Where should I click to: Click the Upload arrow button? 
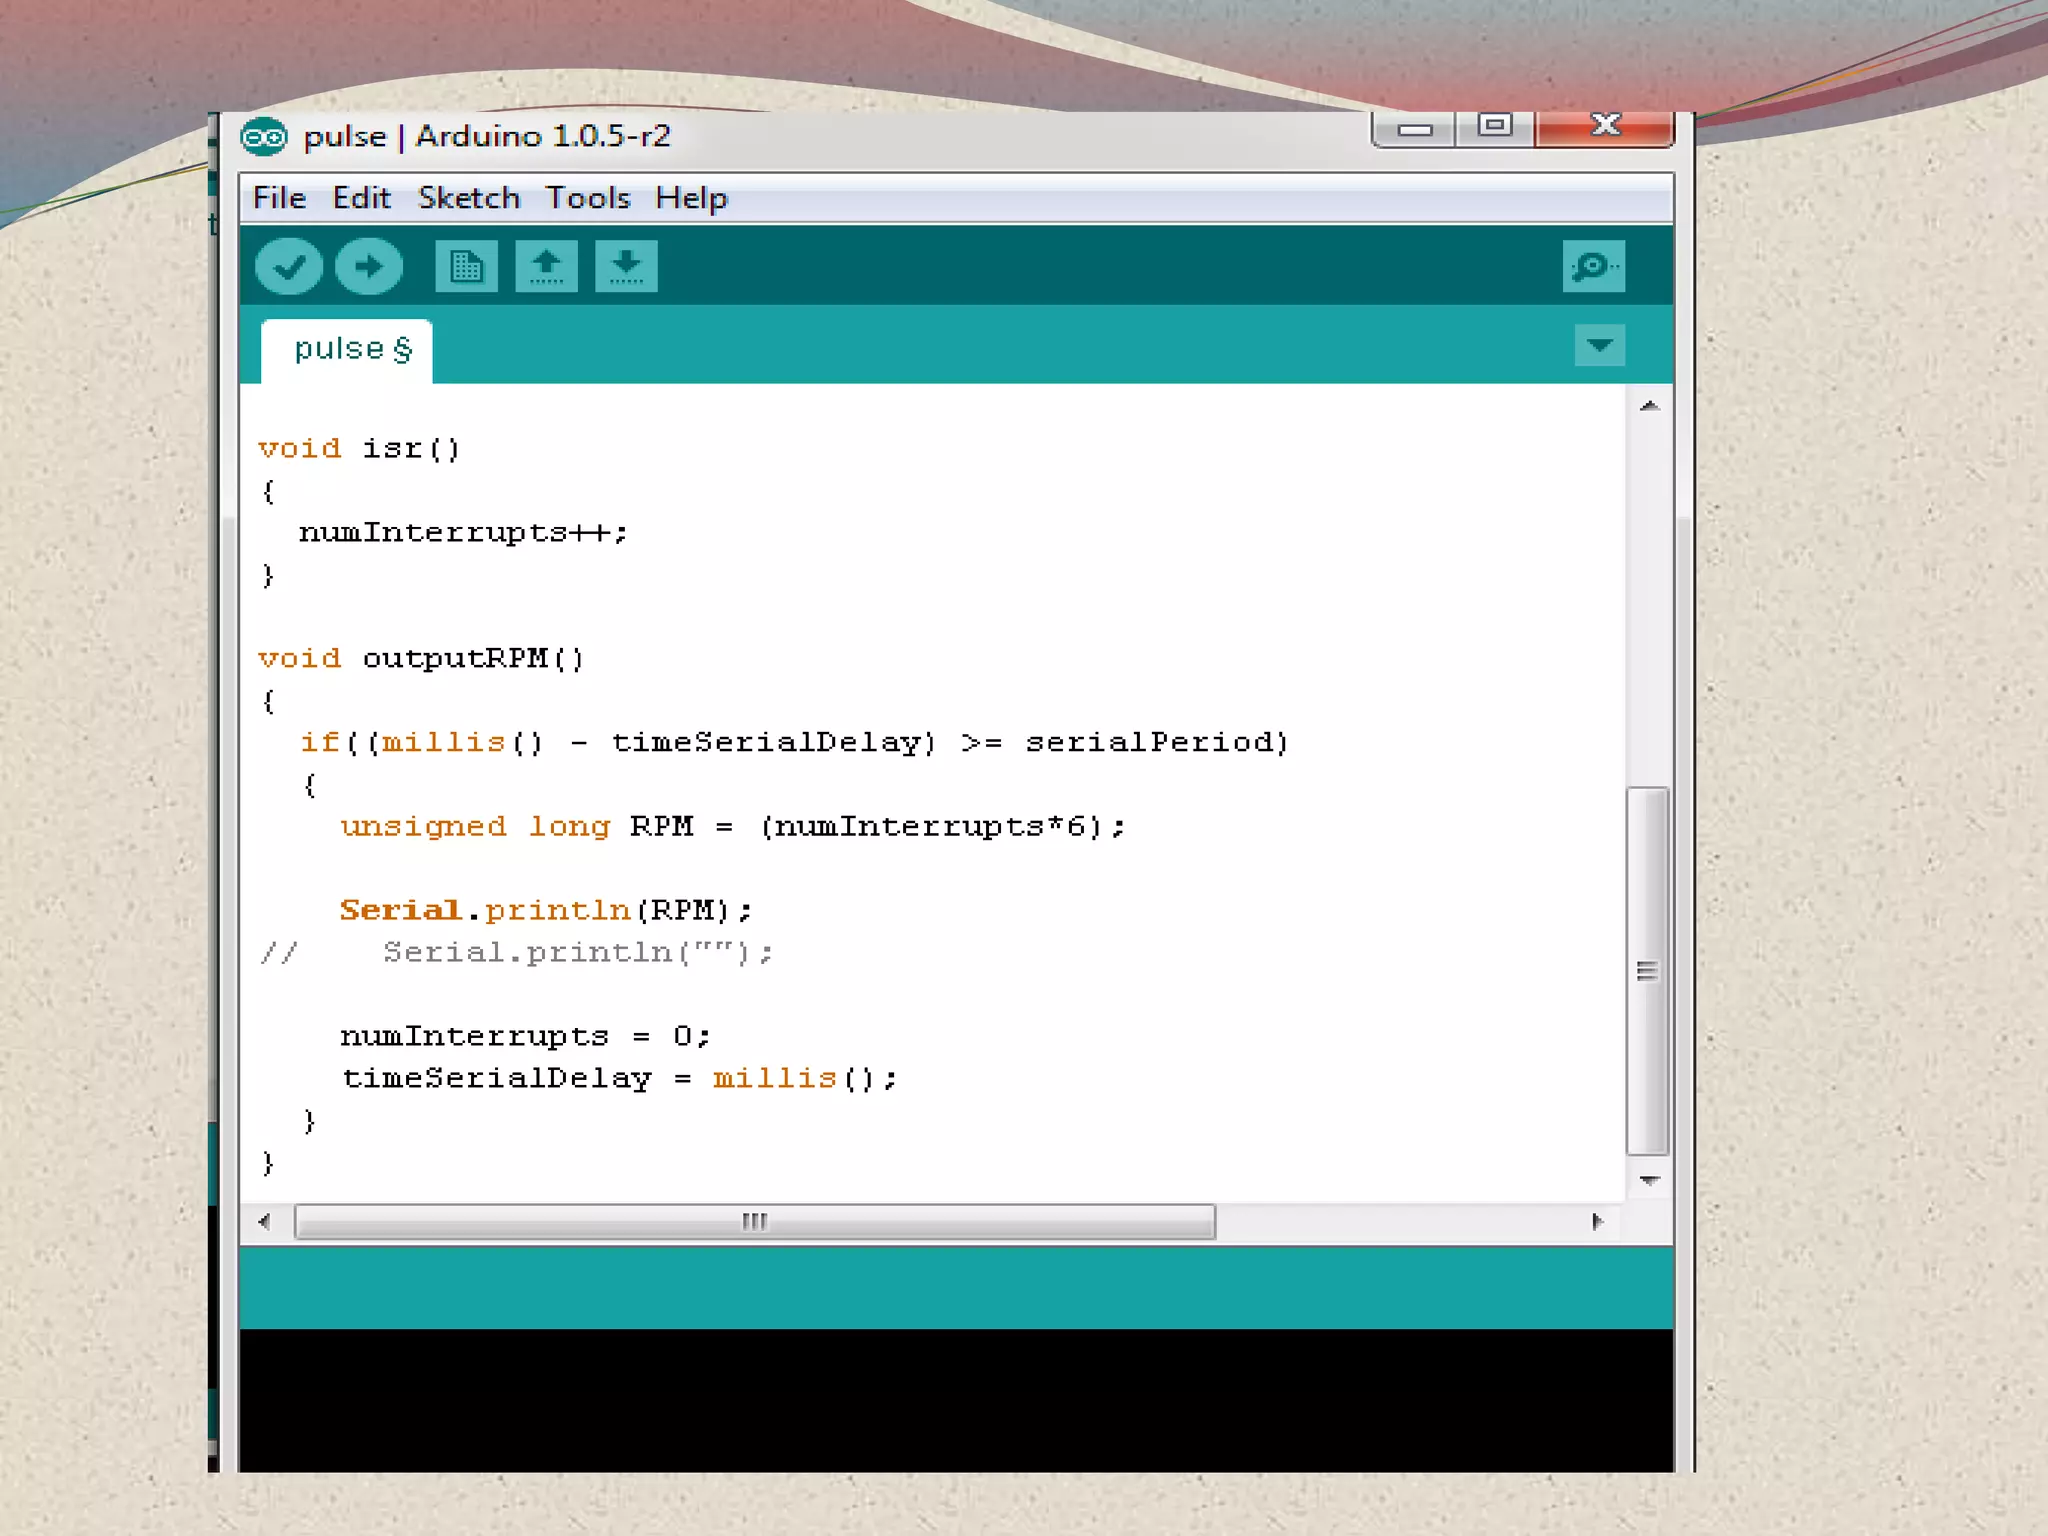pyautogui.click(x=369, y=267)
